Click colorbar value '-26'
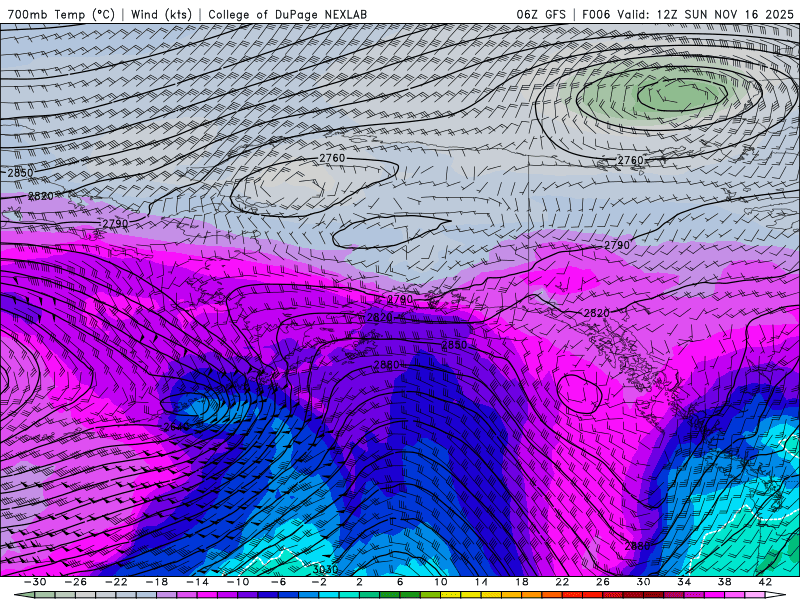Viewport: 800px width, 600px height. tap(76, 582)
